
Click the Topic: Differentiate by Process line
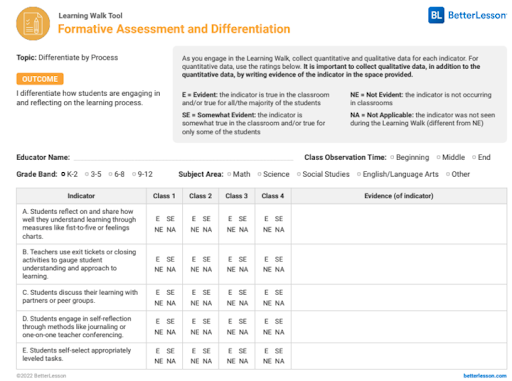(x=67, y=57)
